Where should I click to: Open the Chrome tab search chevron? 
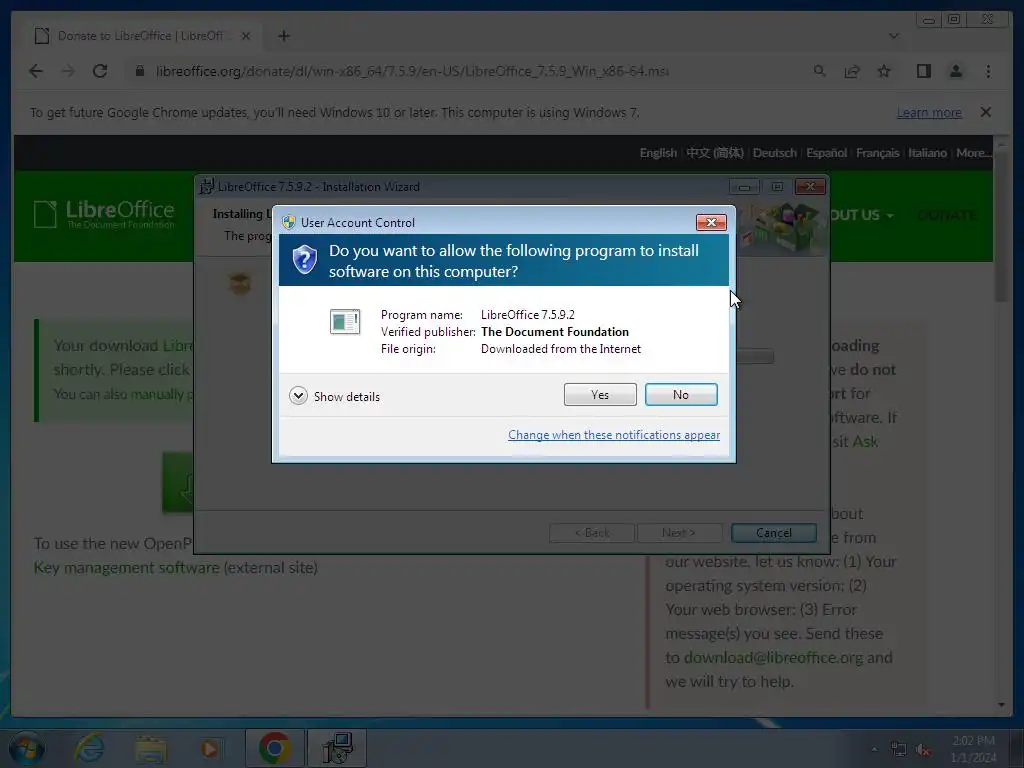pos(894,36)
